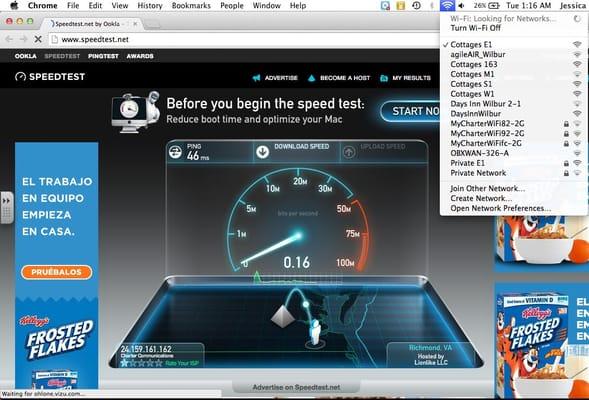This screenshot has width=589, height=400.
Task: Click the Become a Host icon
Action: coord(311,78)
